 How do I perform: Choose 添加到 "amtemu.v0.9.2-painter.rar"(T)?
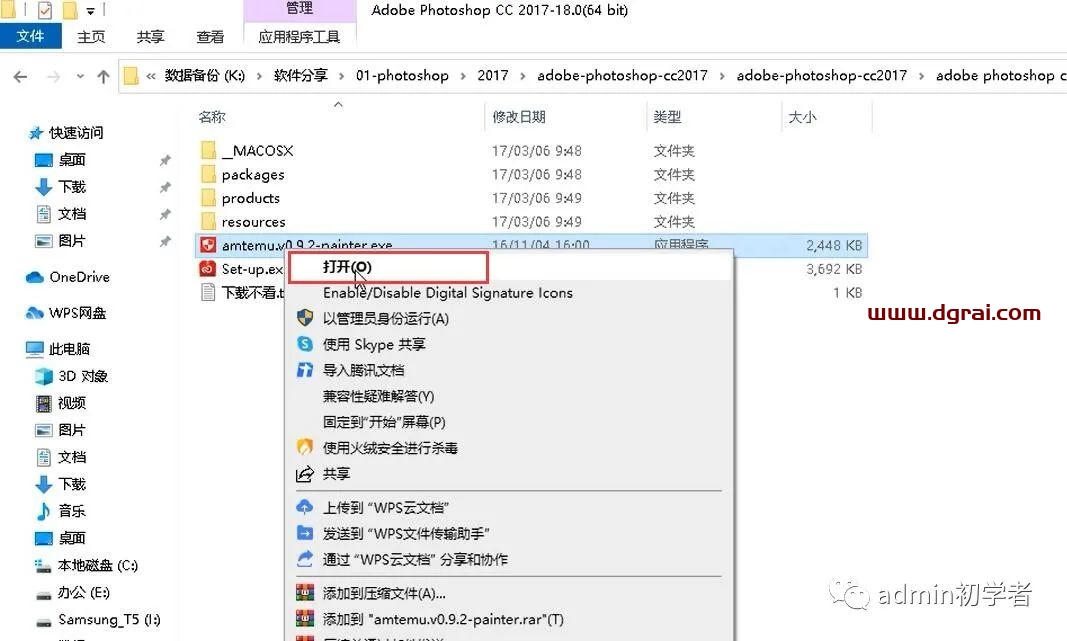click(443, 619)
